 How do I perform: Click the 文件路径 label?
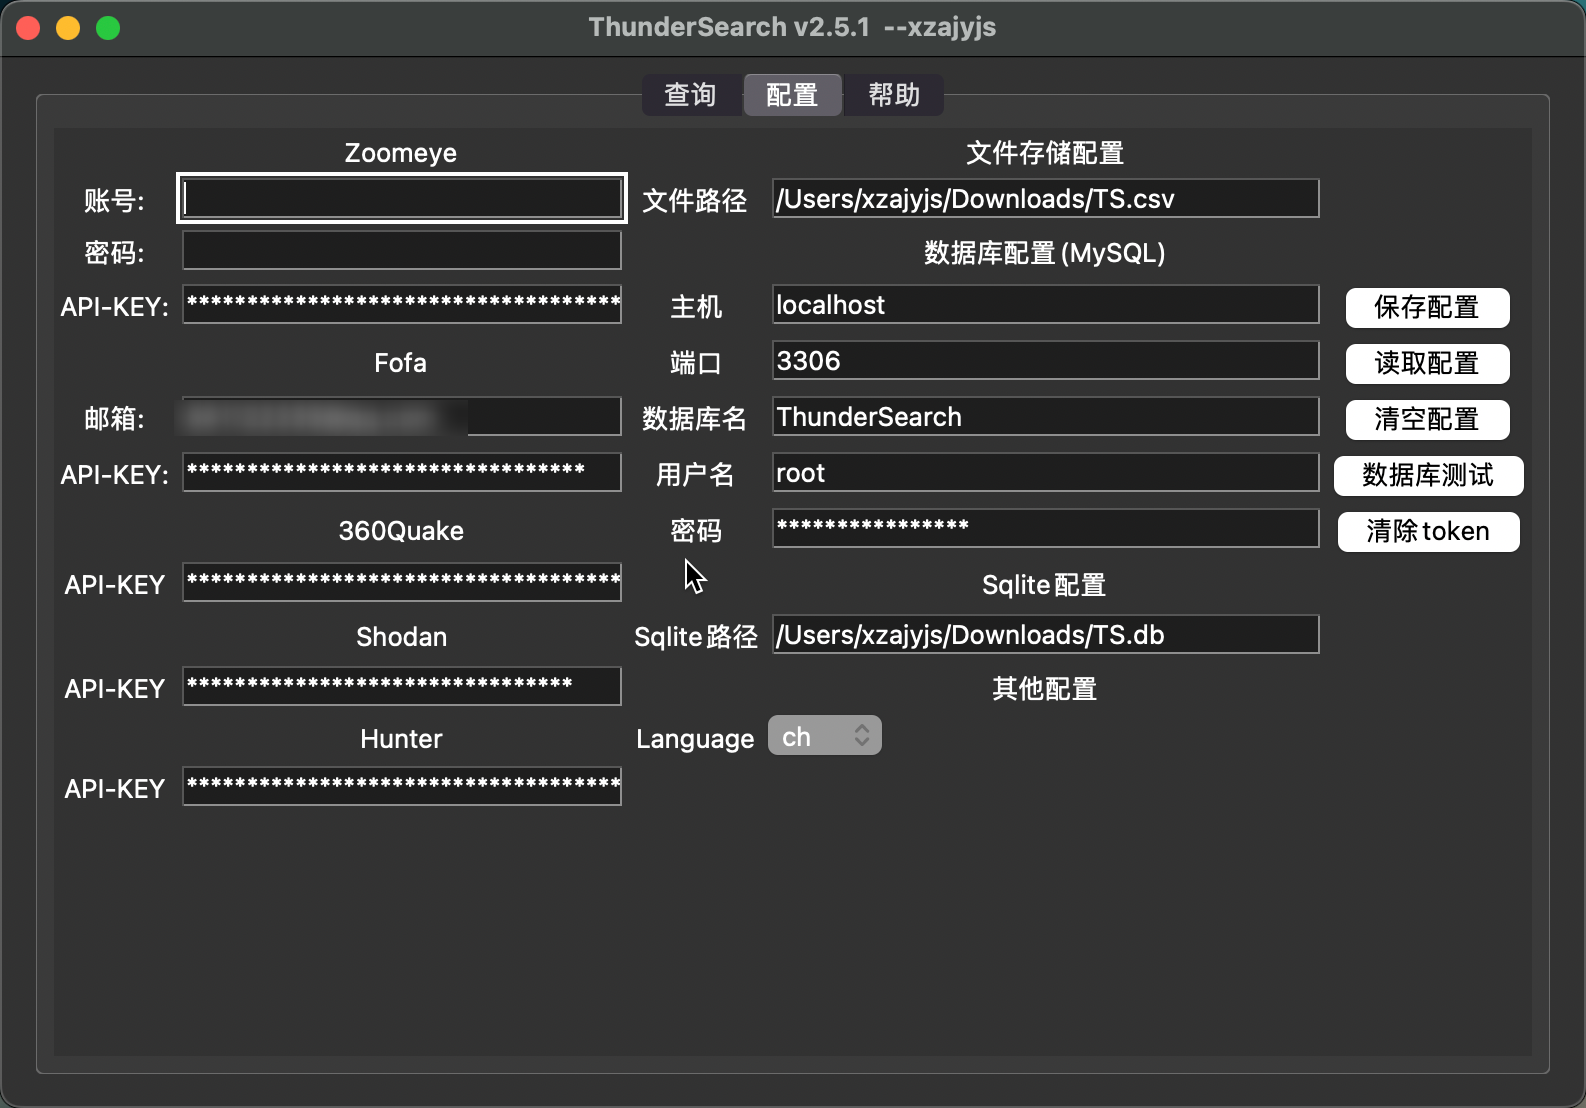tap(695, 201)
